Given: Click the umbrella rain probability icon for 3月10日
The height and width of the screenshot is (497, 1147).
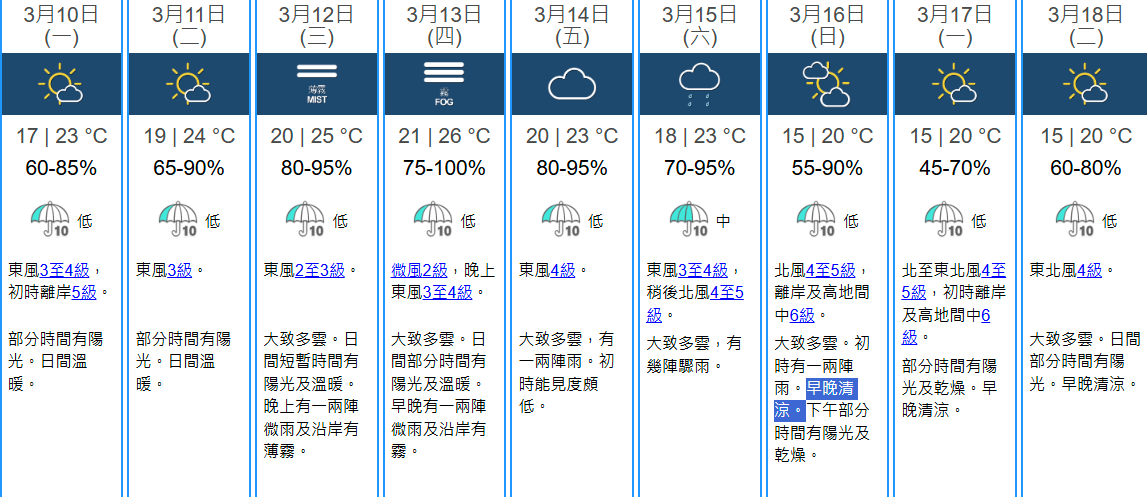Looking at the screenshot, I should coord(49,217).
